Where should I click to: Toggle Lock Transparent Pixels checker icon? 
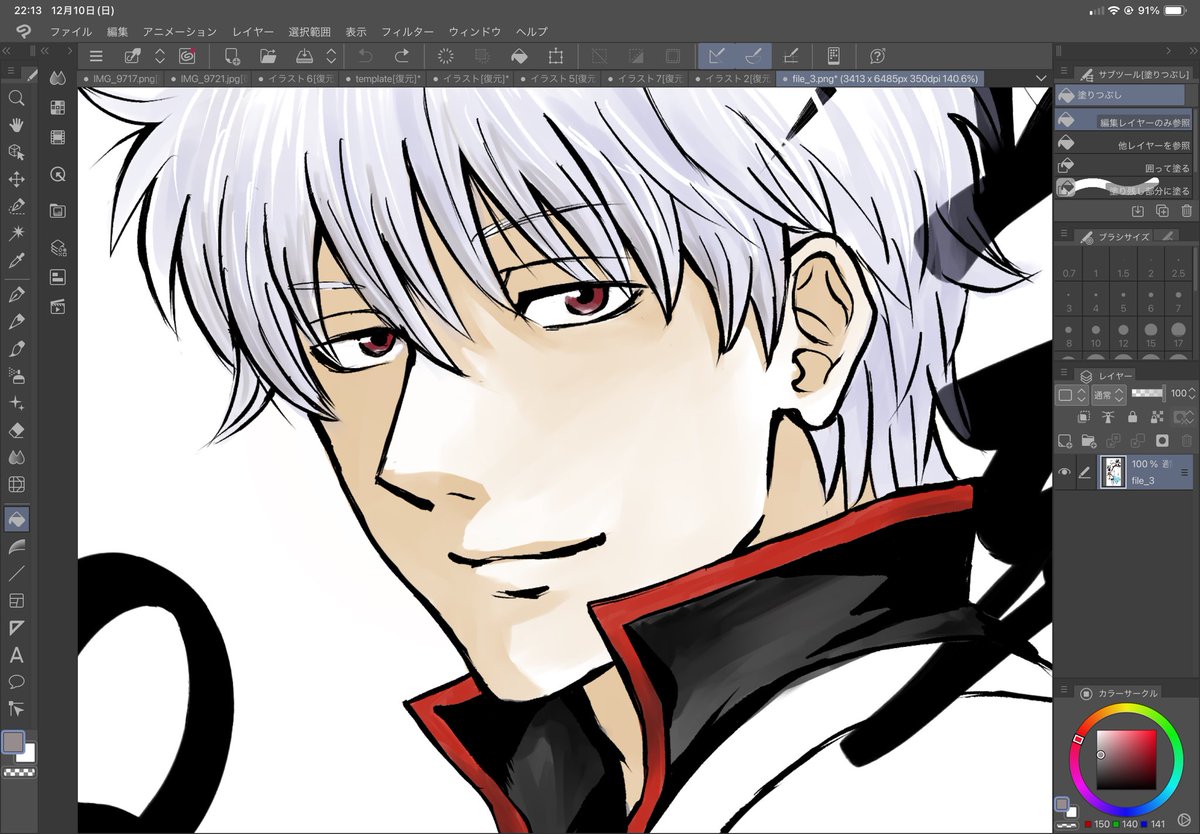(1157, 416)
